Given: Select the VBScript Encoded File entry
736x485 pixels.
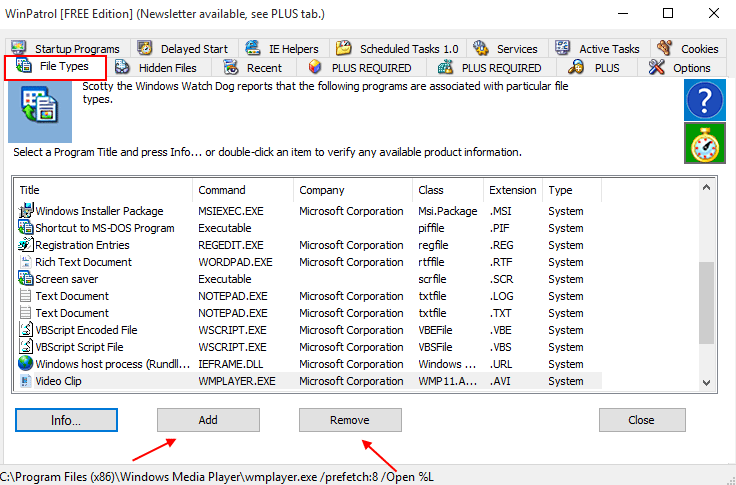Looking at the screenshot, I should (x=310, y=330).
